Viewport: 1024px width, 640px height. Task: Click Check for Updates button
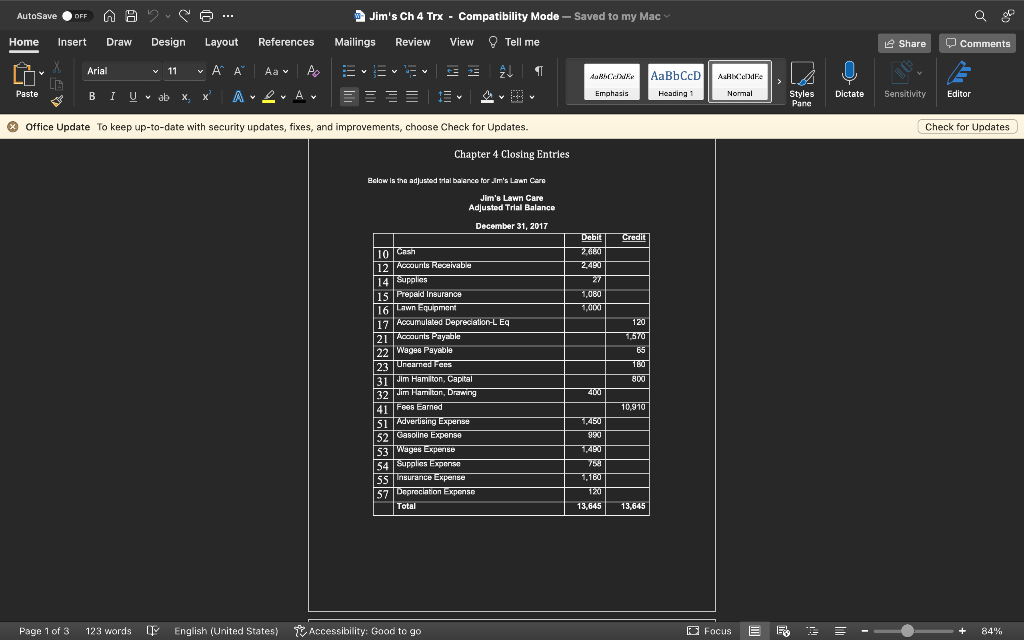click(967, 127)
